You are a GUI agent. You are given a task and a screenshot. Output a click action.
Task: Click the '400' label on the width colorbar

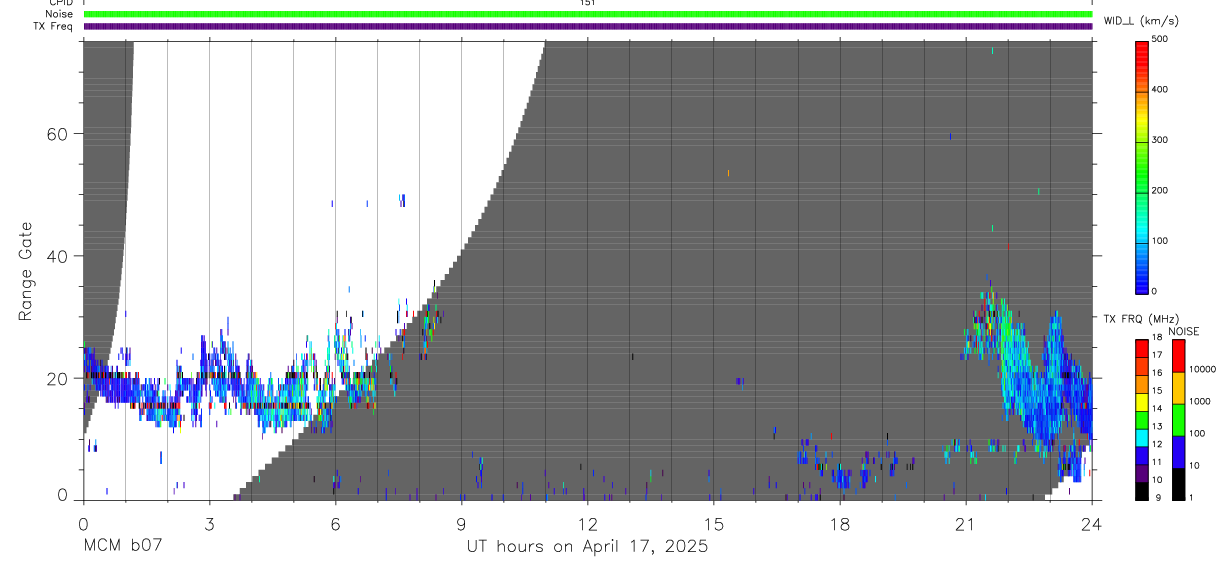[x=1160, y=90]
